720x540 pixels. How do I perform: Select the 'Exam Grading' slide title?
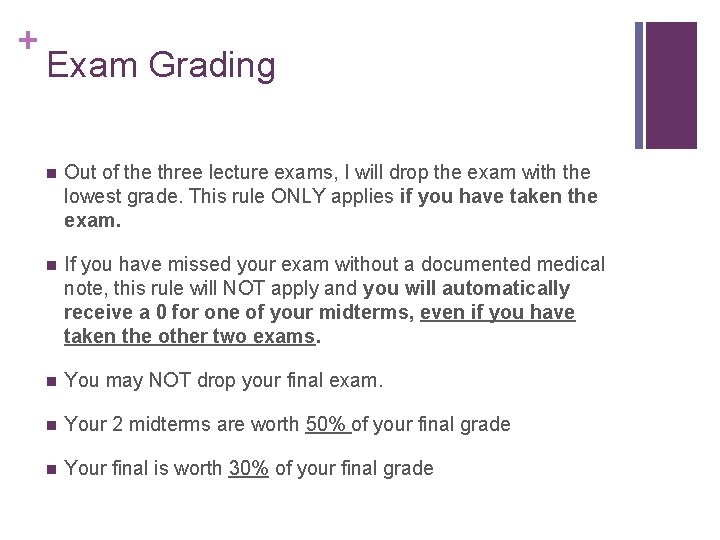tap(161, 66)
